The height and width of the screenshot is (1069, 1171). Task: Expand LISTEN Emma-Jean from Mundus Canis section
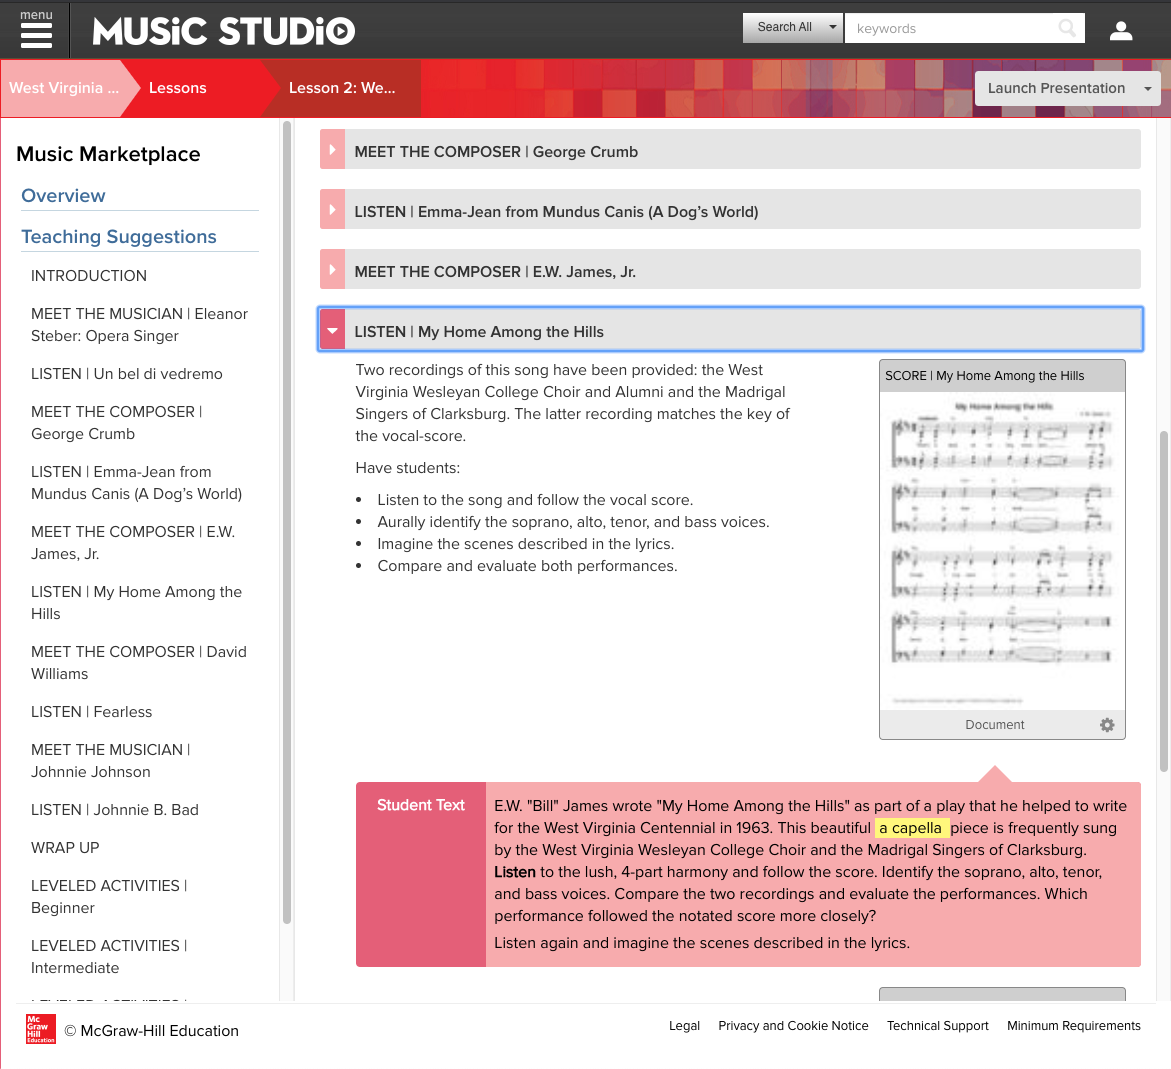pos(730,211)
